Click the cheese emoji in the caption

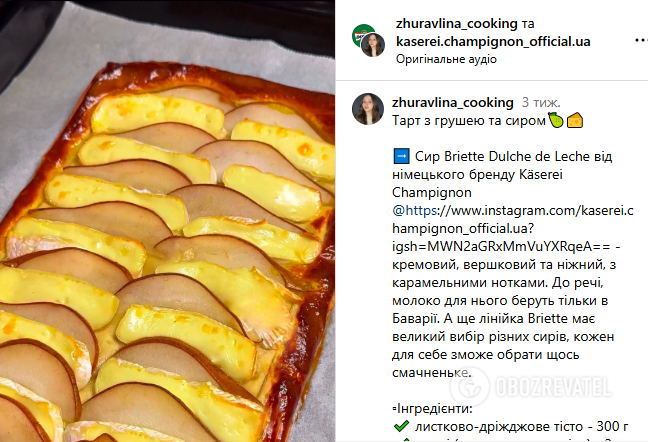click(x=574, y=120)
